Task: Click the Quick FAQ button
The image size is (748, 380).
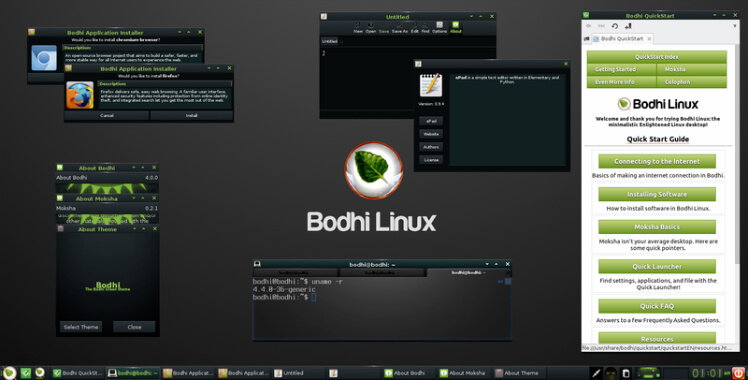Action: tap(657, 306)
